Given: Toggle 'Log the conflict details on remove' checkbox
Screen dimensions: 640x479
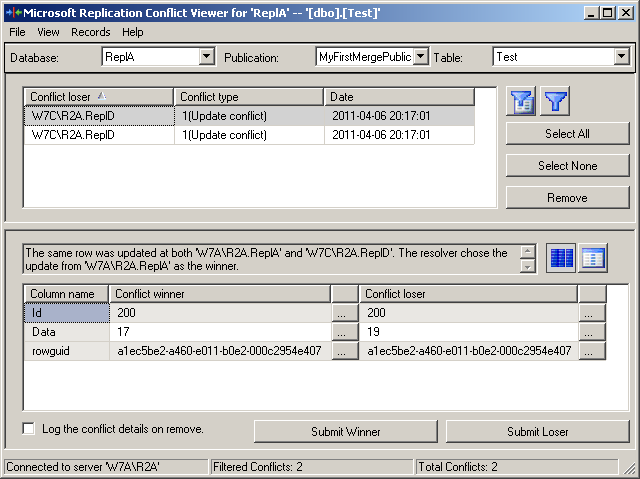Looking at the screenshot, I should (29, 429).
